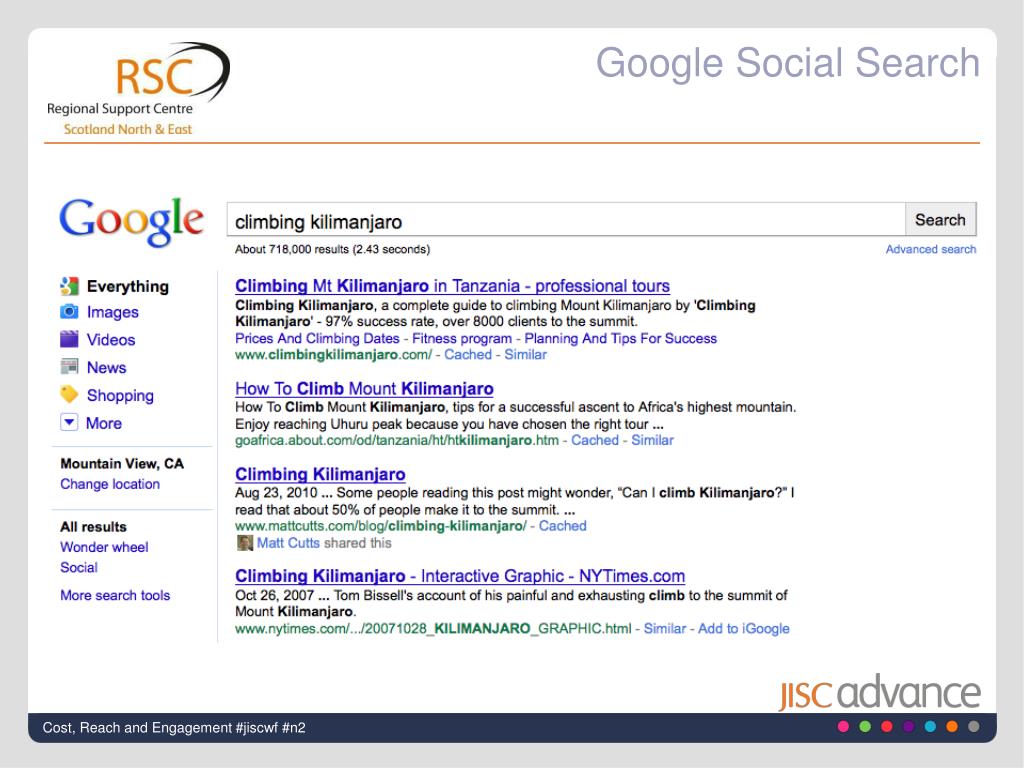Open More search tools
Viewport: 1024px width, 768px height.
115,595
